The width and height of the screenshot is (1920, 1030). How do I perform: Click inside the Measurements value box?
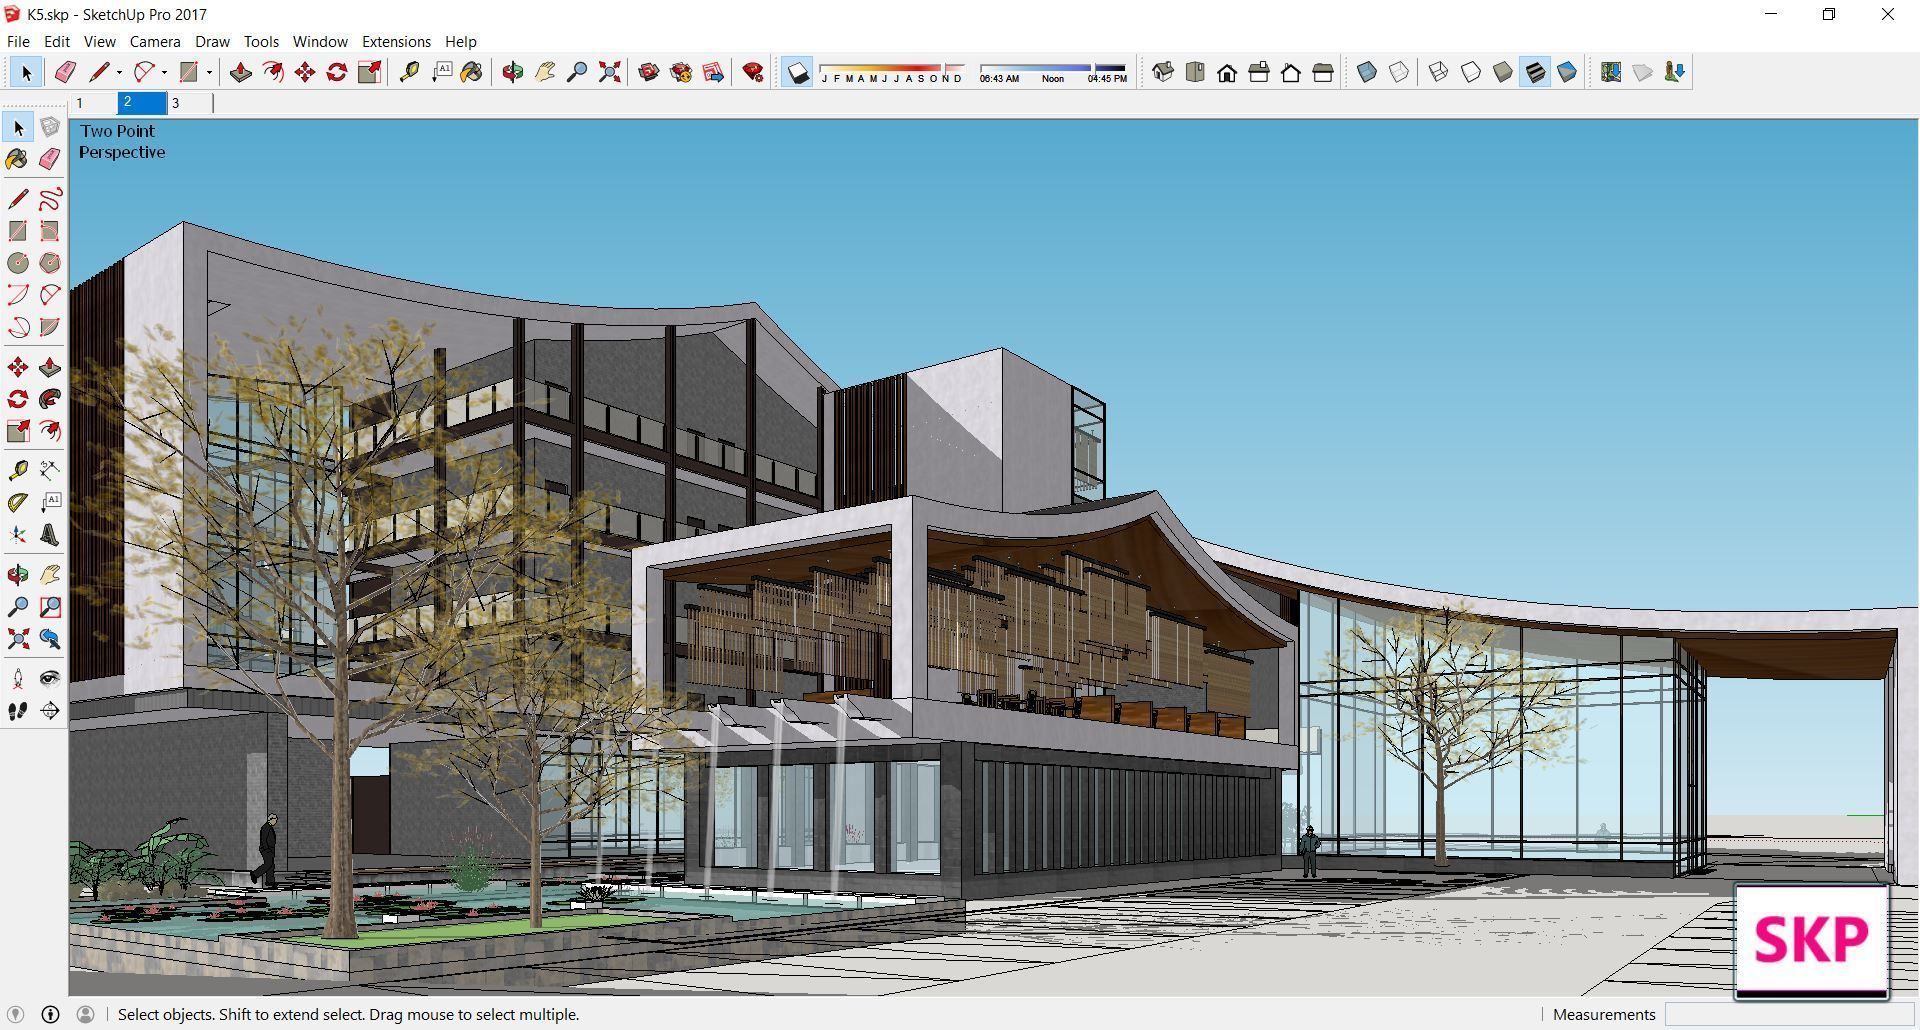tap(1790, 1014)
